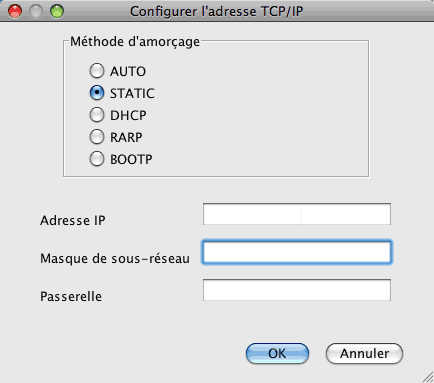434x383 pixels.
Task: Confirm settings with the OK button
Action: (x=277, y=353)
